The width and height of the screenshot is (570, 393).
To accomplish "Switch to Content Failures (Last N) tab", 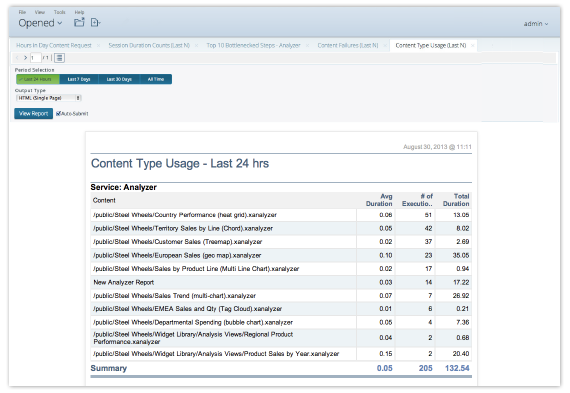I will [348, 45].
